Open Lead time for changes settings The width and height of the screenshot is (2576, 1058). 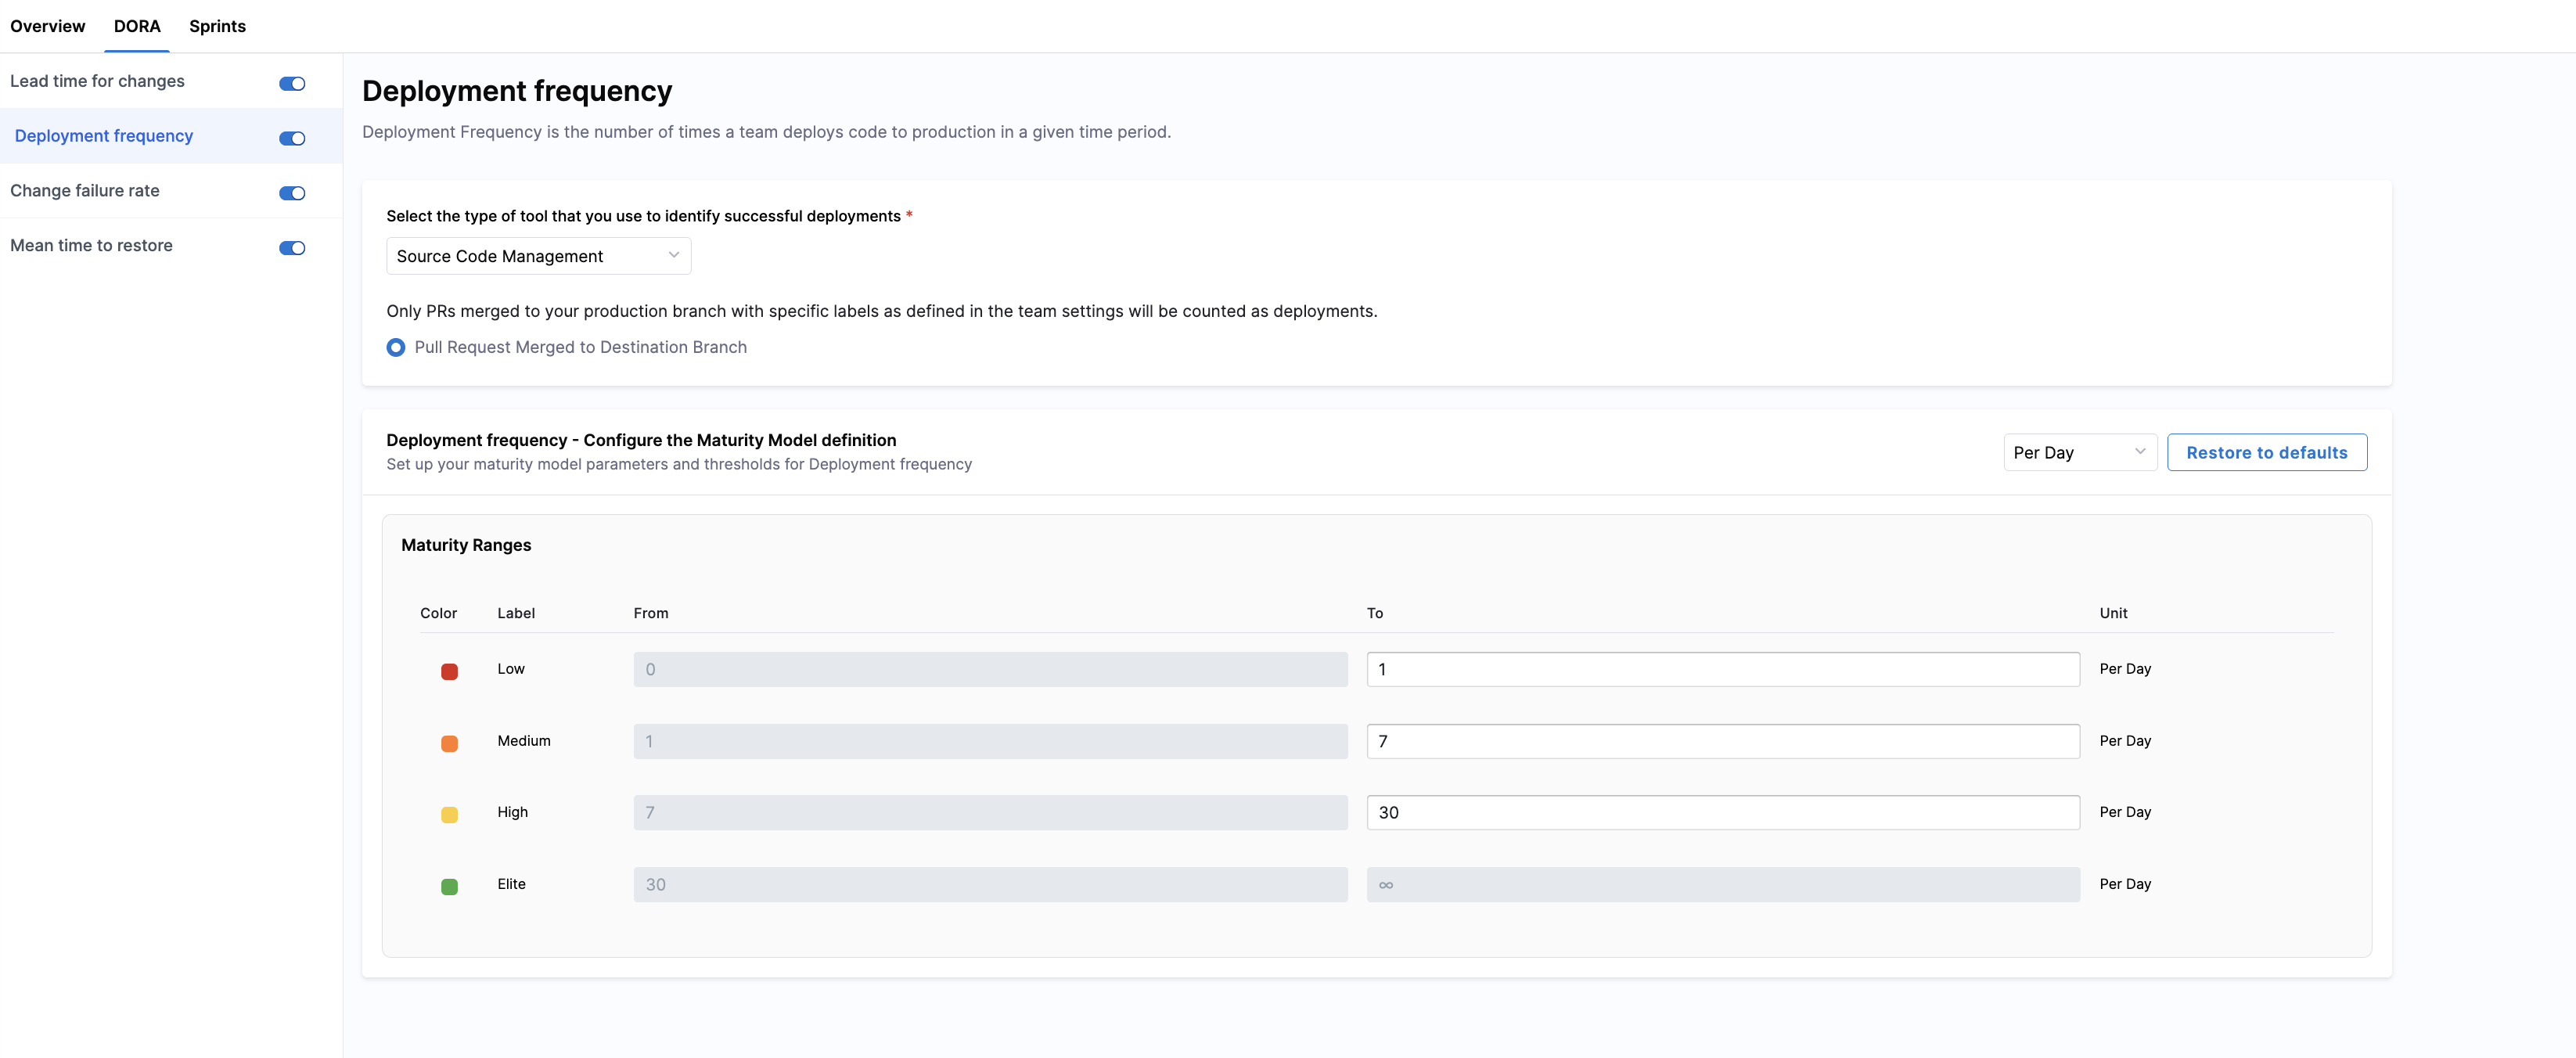(x=97, y=81)
